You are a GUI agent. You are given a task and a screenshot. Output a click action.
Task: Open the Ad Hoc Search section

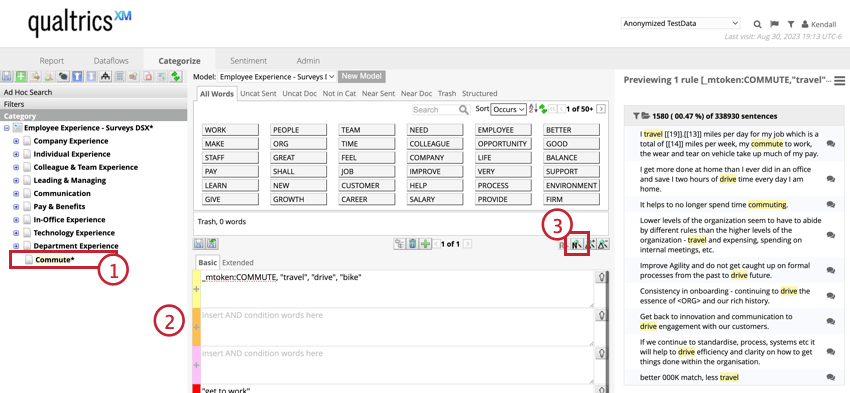coord(94,92)
